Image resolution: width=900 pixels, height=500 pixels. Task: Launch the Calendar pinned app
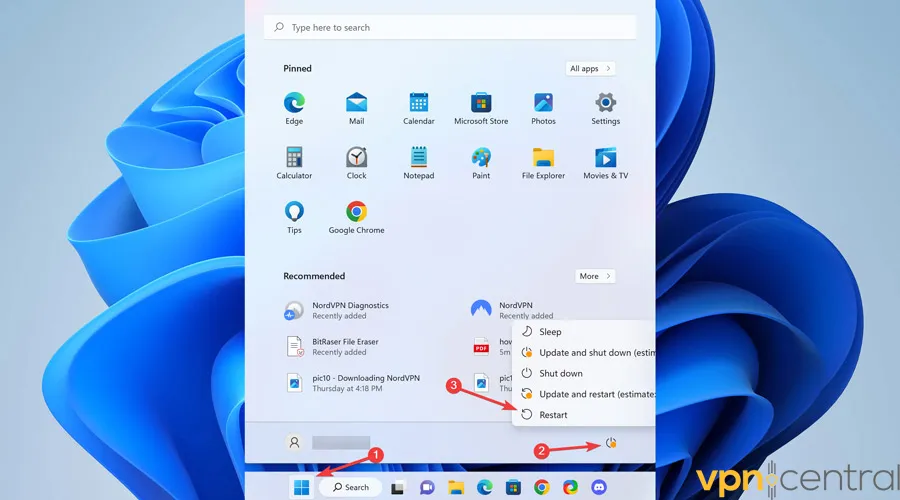pos(418,108)
